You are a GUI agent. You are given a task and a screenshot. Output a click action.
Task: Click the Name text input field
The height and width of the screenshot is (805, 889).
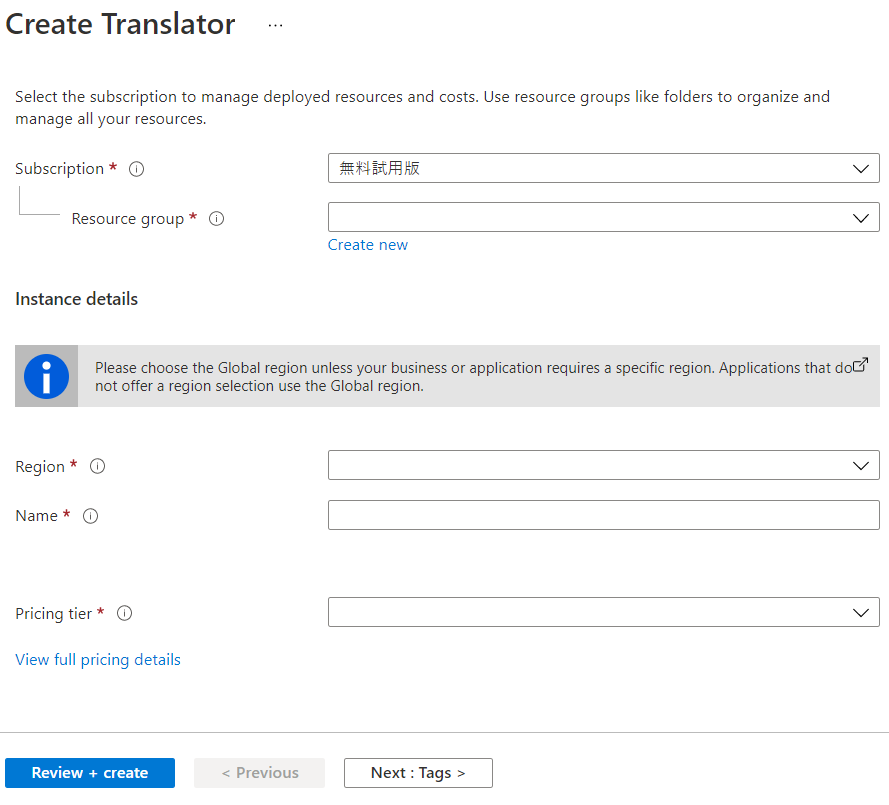pos(603,515)
